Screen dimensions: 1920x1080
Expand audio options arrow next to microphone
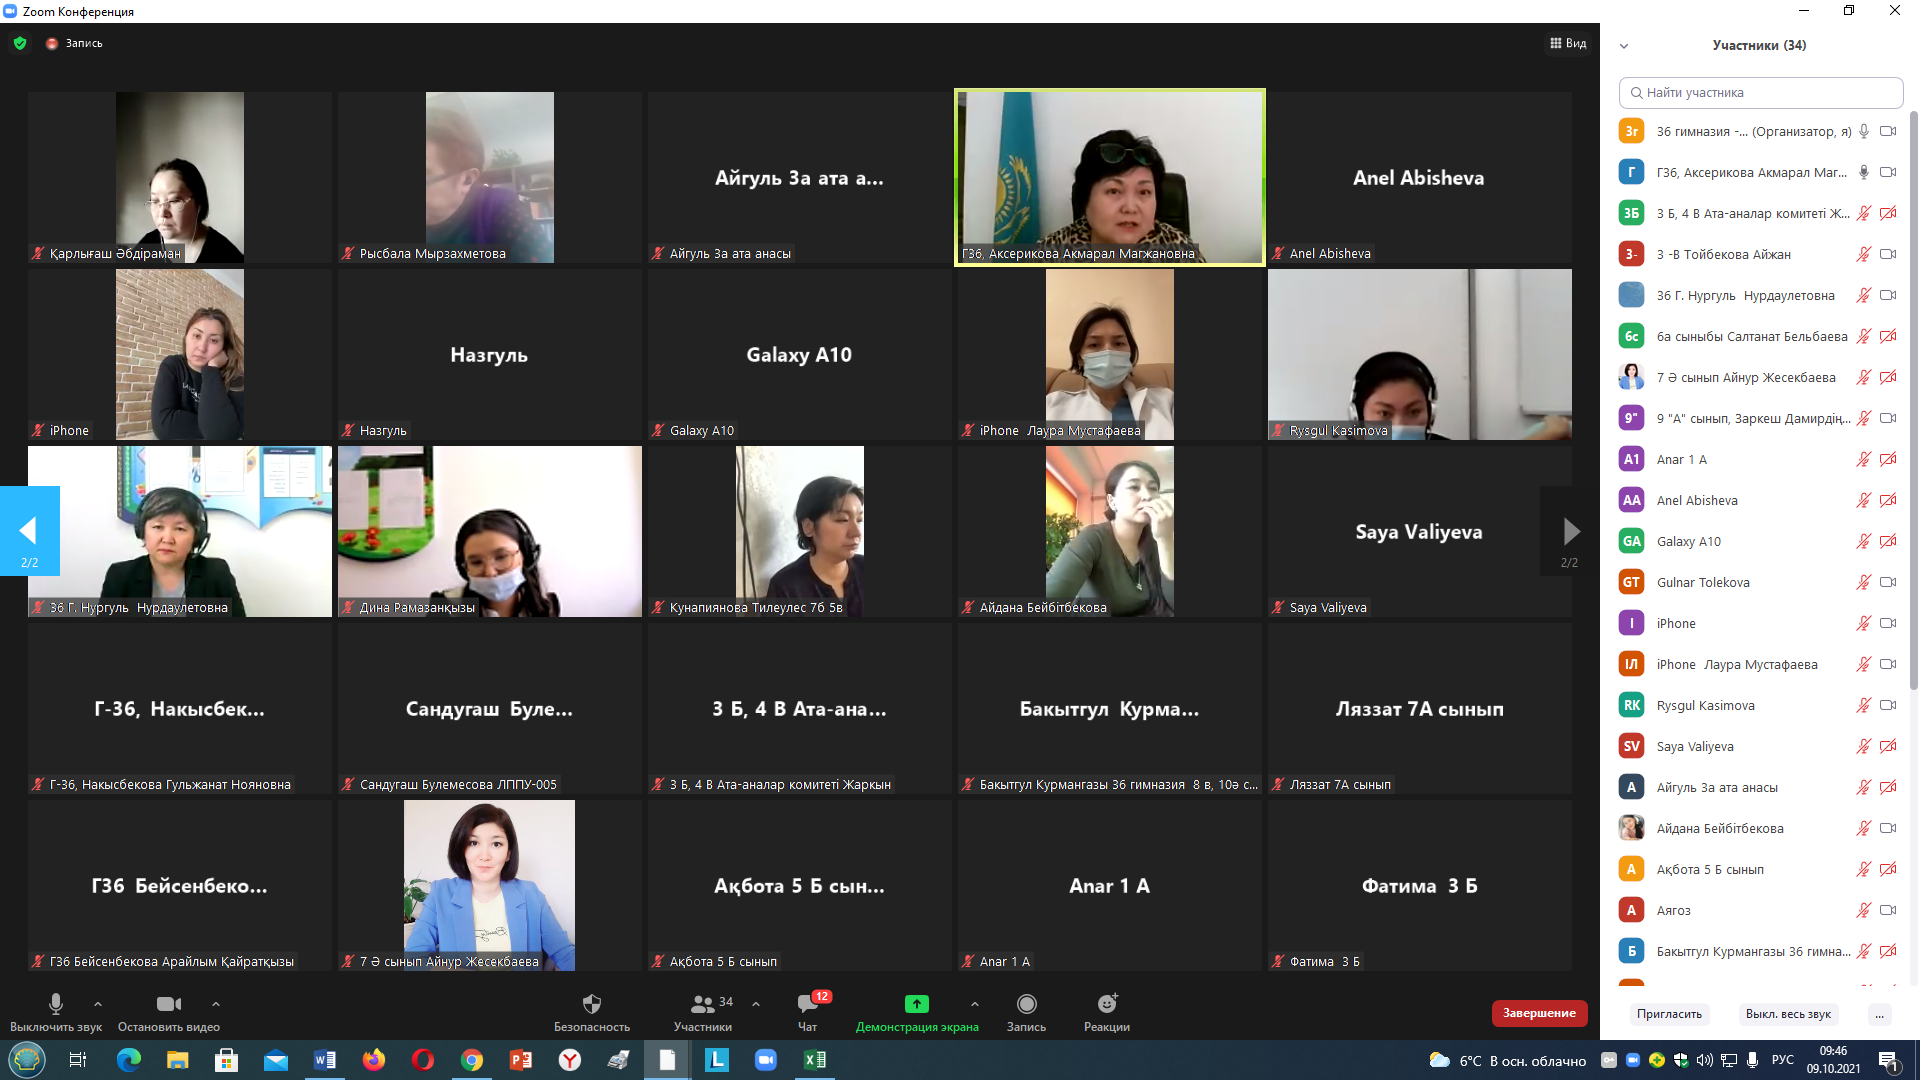(98, 1004)
